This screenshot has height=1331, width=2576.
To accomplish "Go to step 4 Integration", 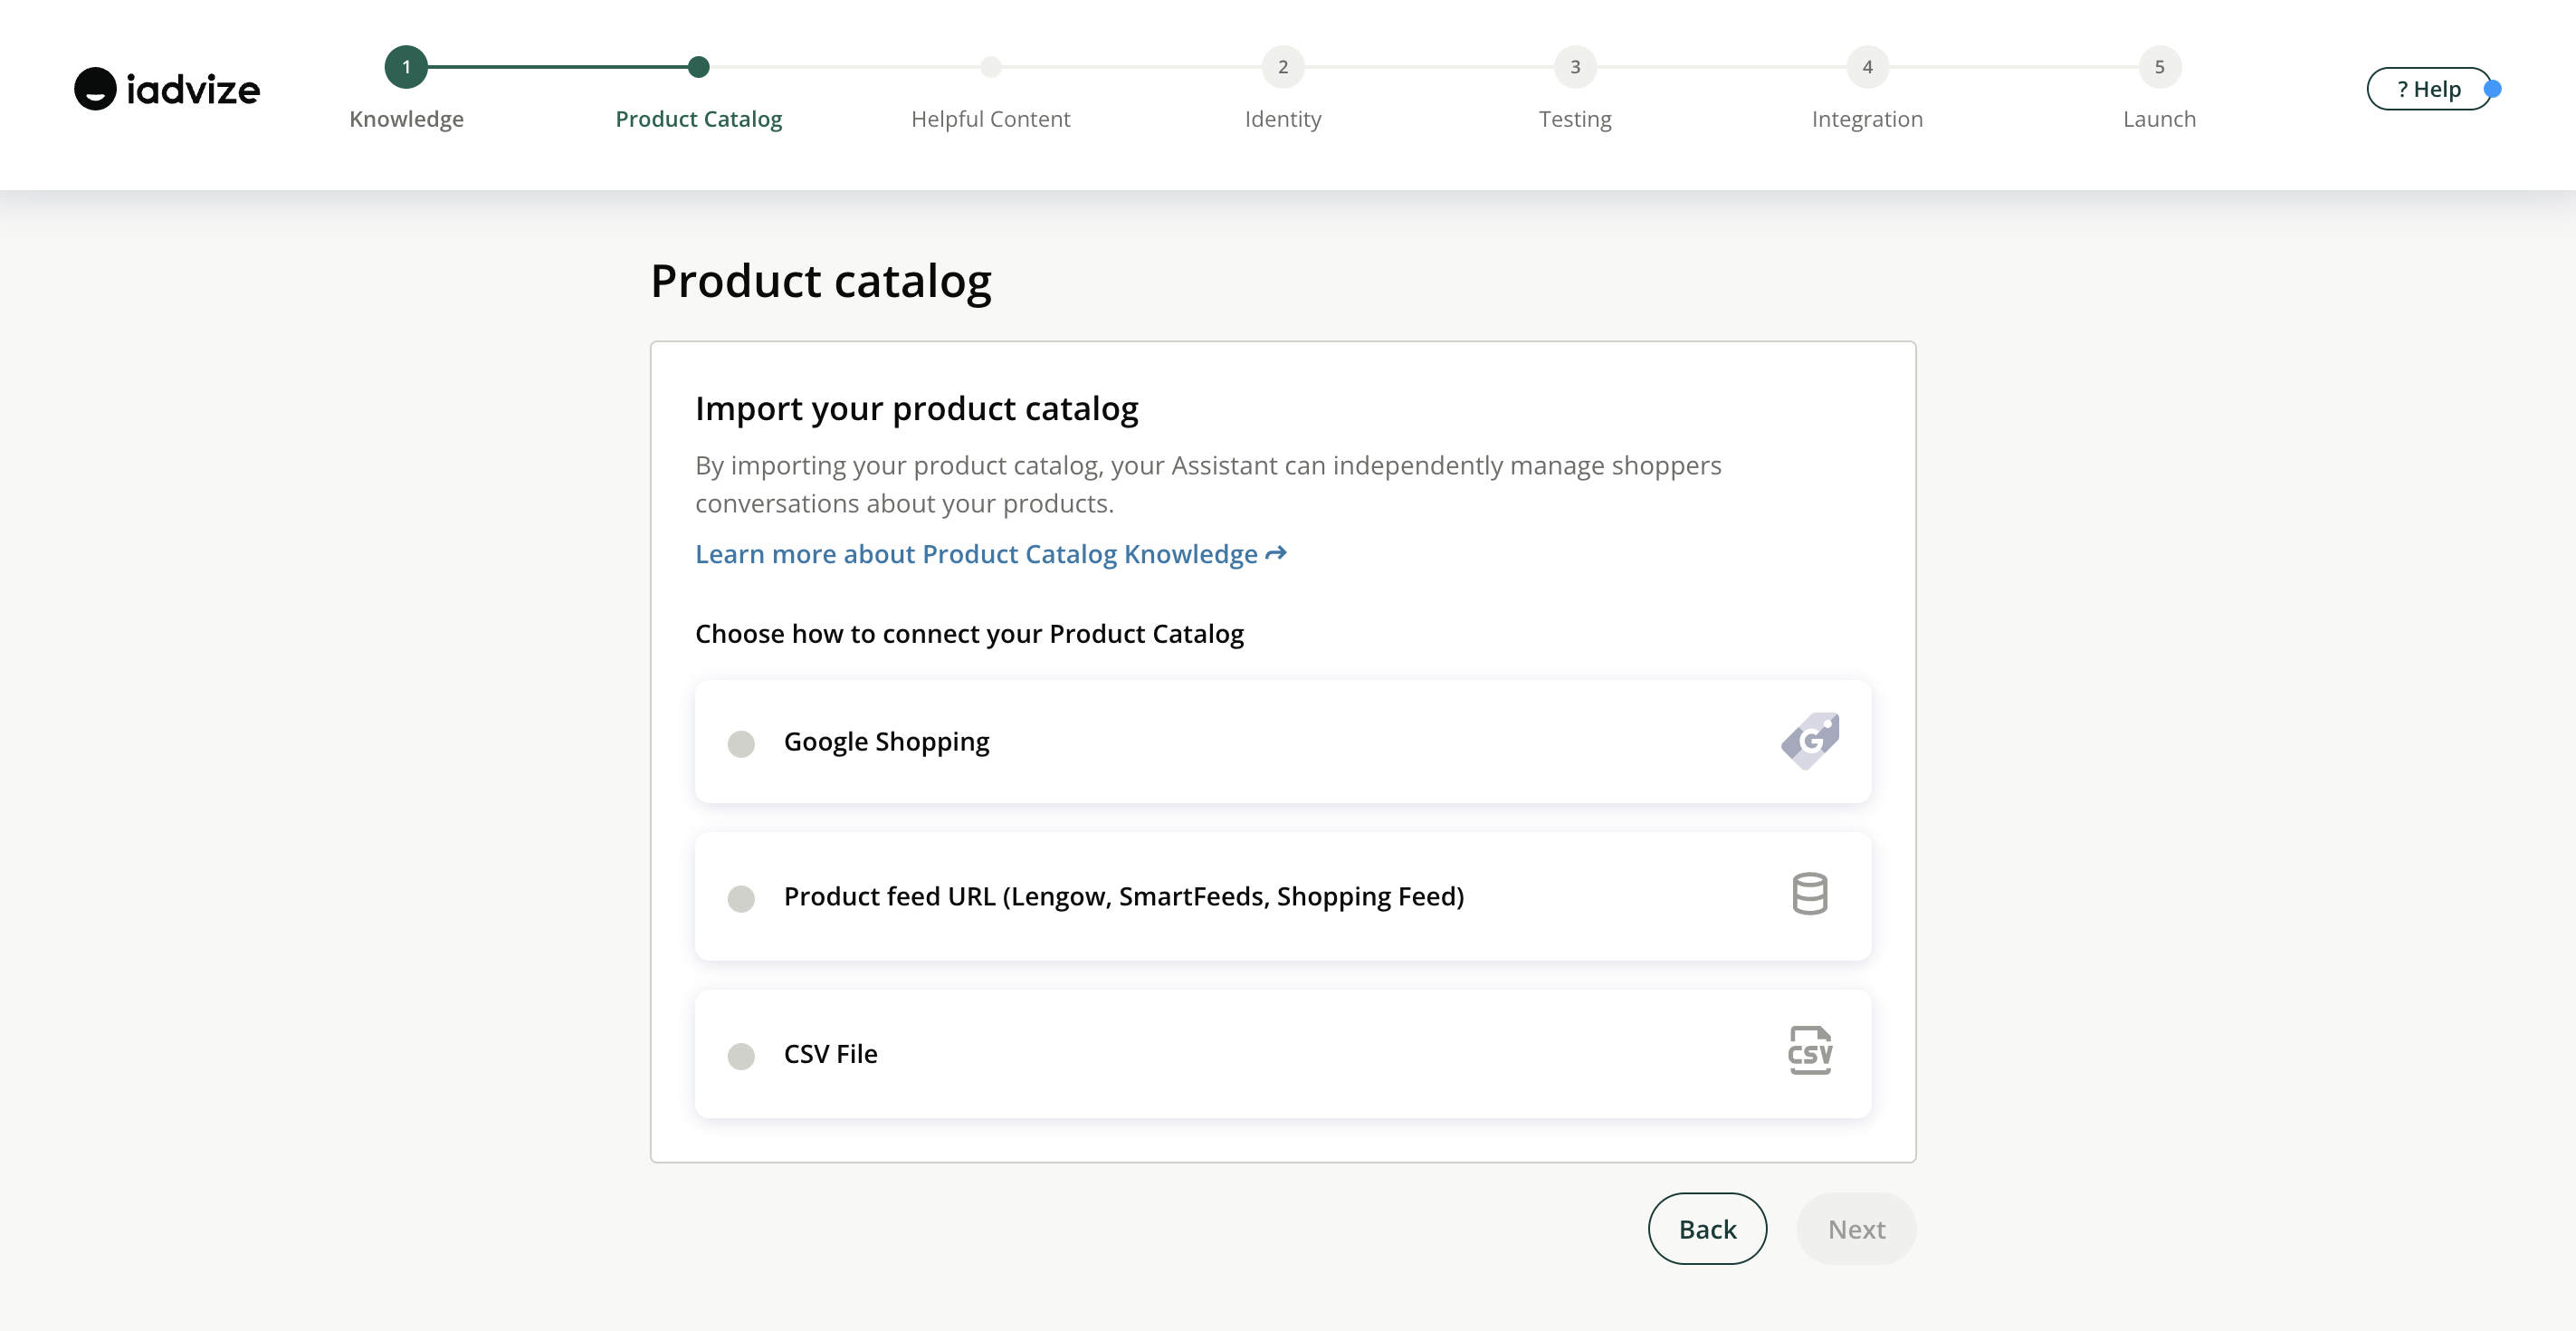I will 1866,67.
